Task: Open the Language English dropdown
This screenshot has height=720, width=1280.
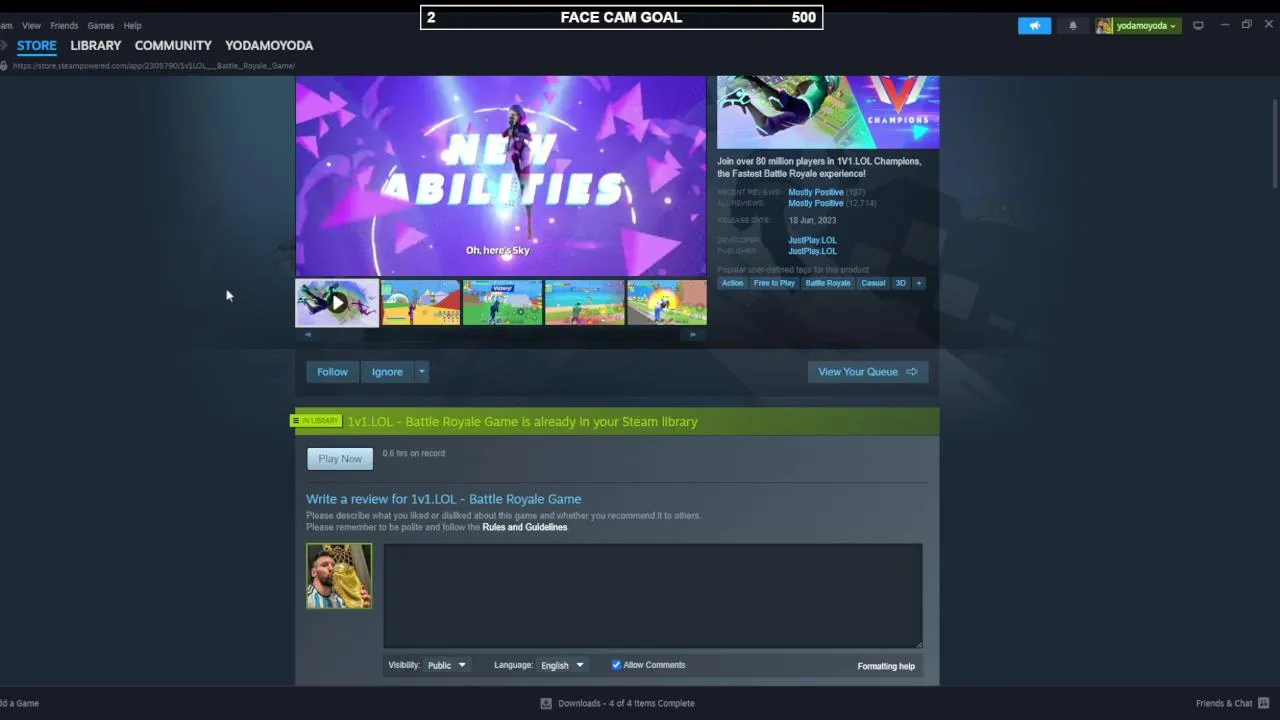Action: [562, 665]
